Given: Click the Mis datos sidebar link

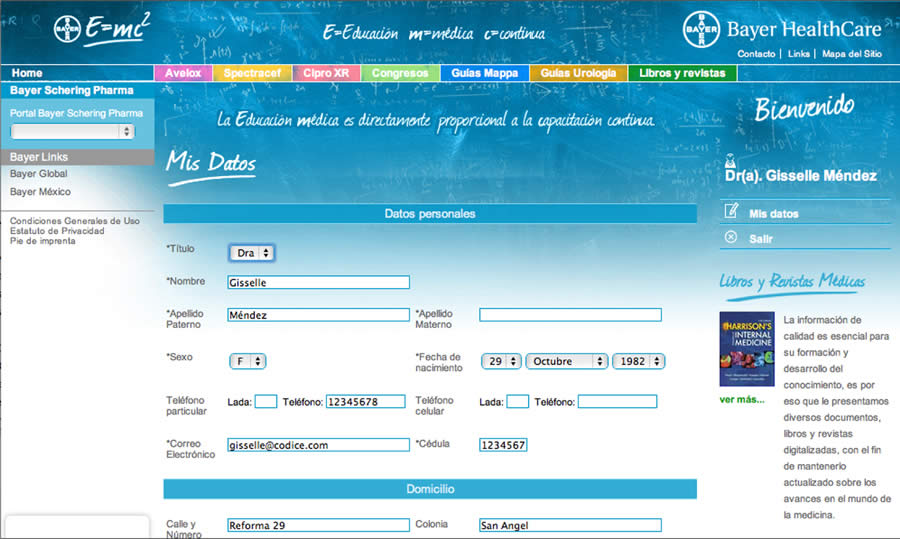Looking at the screenshot, I should click(x=774, y=214).
